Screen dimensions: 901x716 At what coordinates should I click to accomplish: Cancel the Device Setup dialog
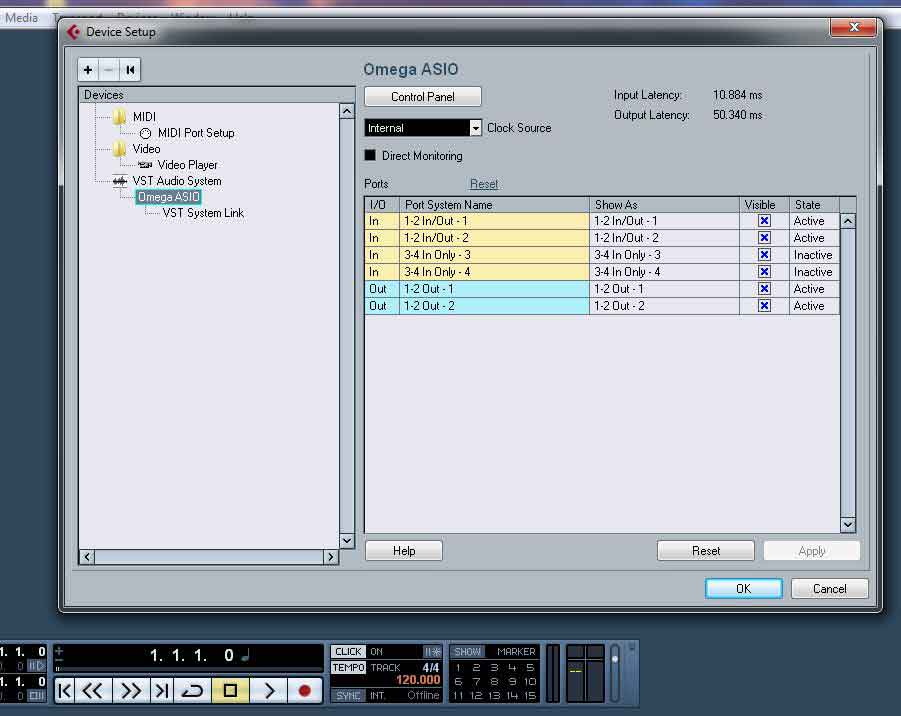829,588
